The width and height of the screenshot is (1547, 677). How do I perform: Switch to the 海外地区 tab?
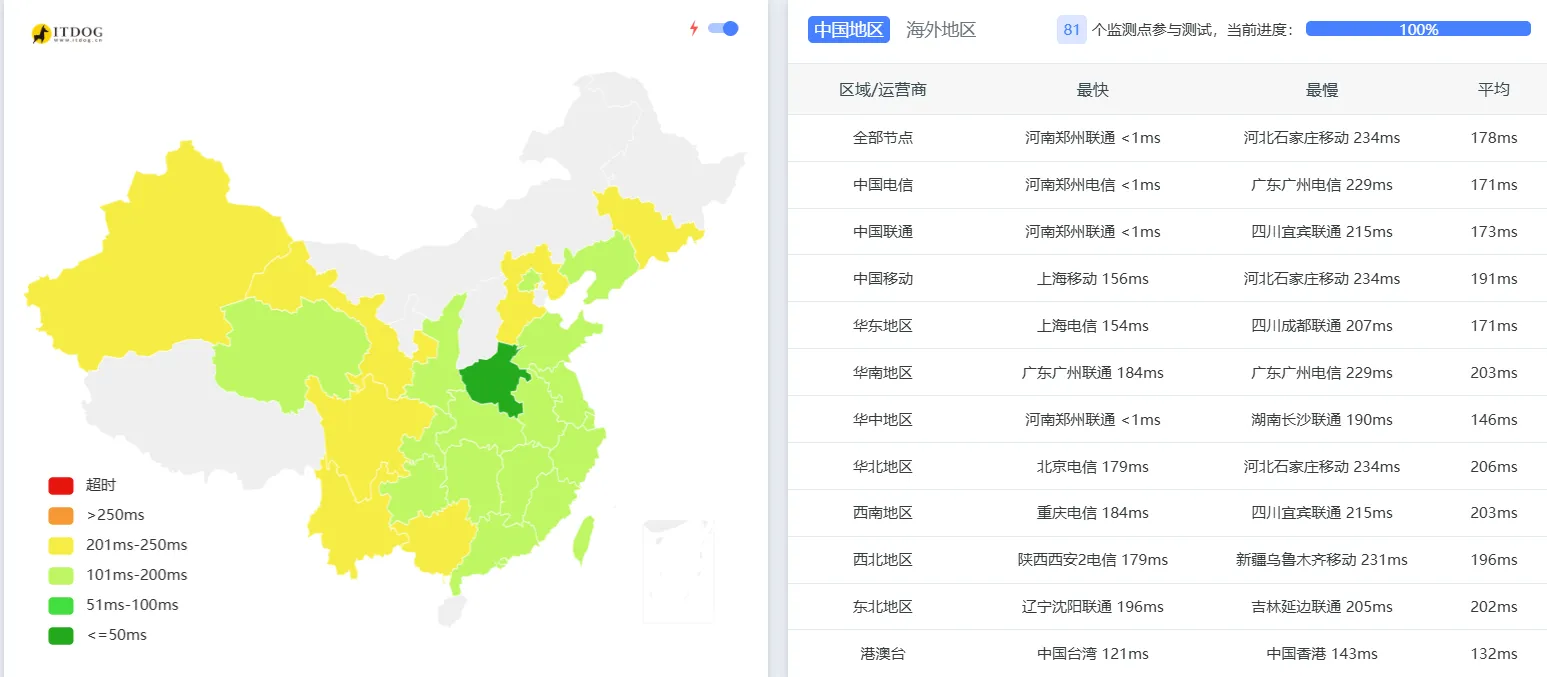pyautogui.click(x=941, y=30)
